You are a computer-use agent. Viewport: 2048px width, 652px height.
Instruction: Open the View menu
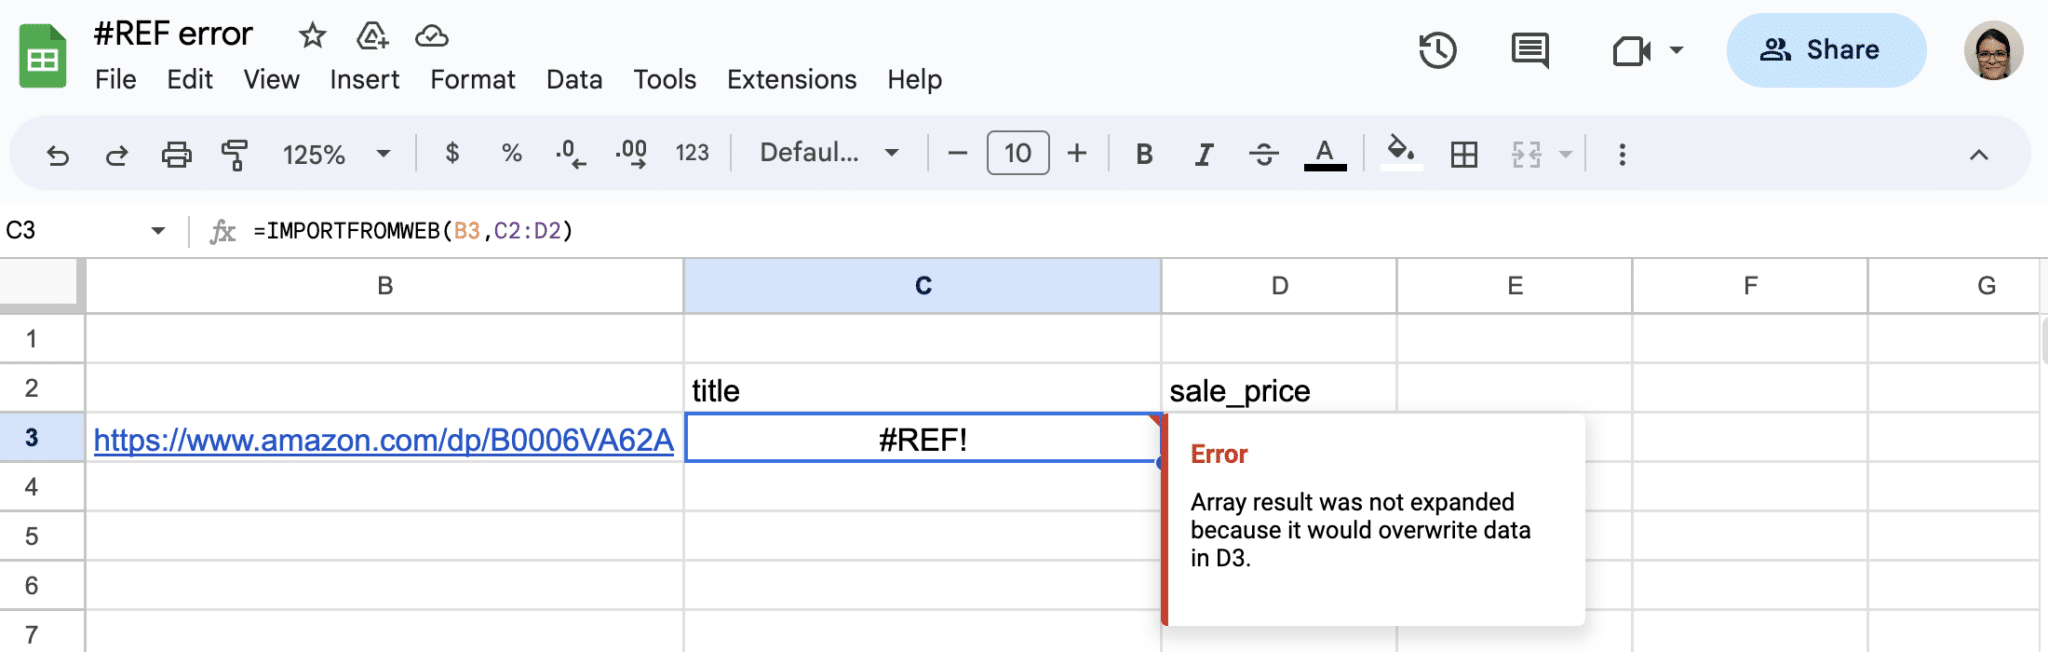click(271, 80)
